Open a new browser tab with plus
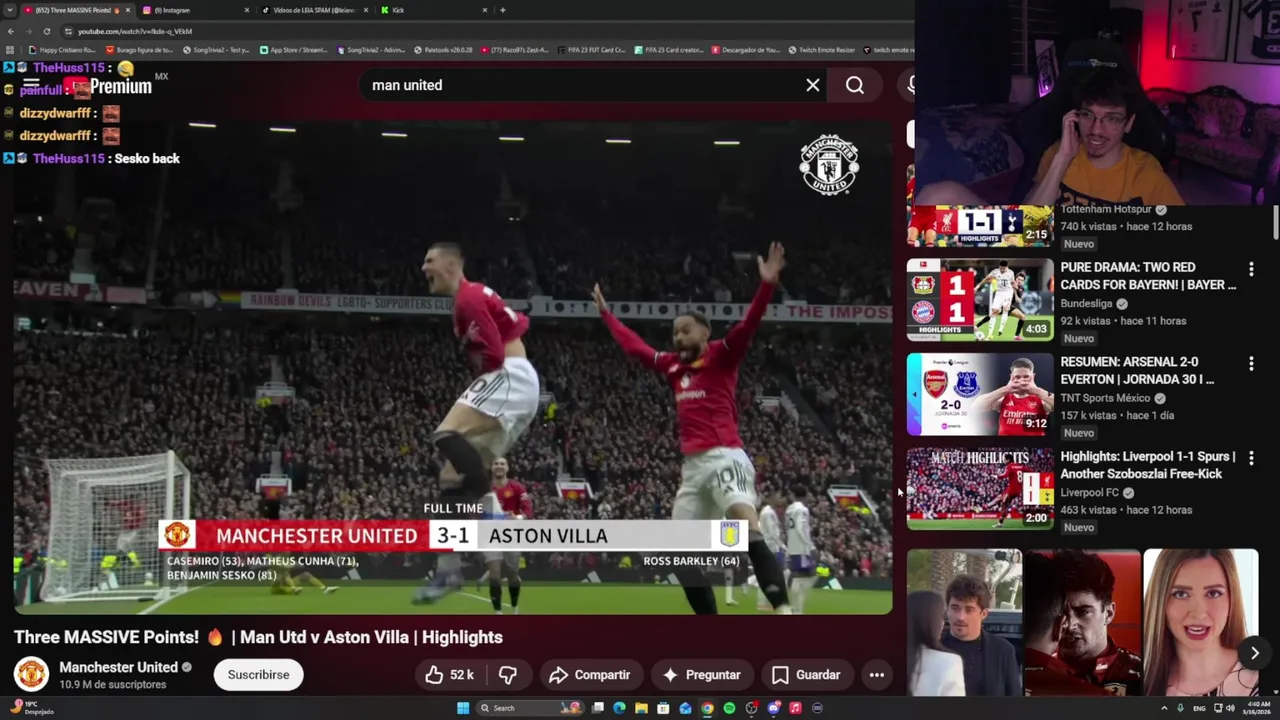 (x=502, y=10)
